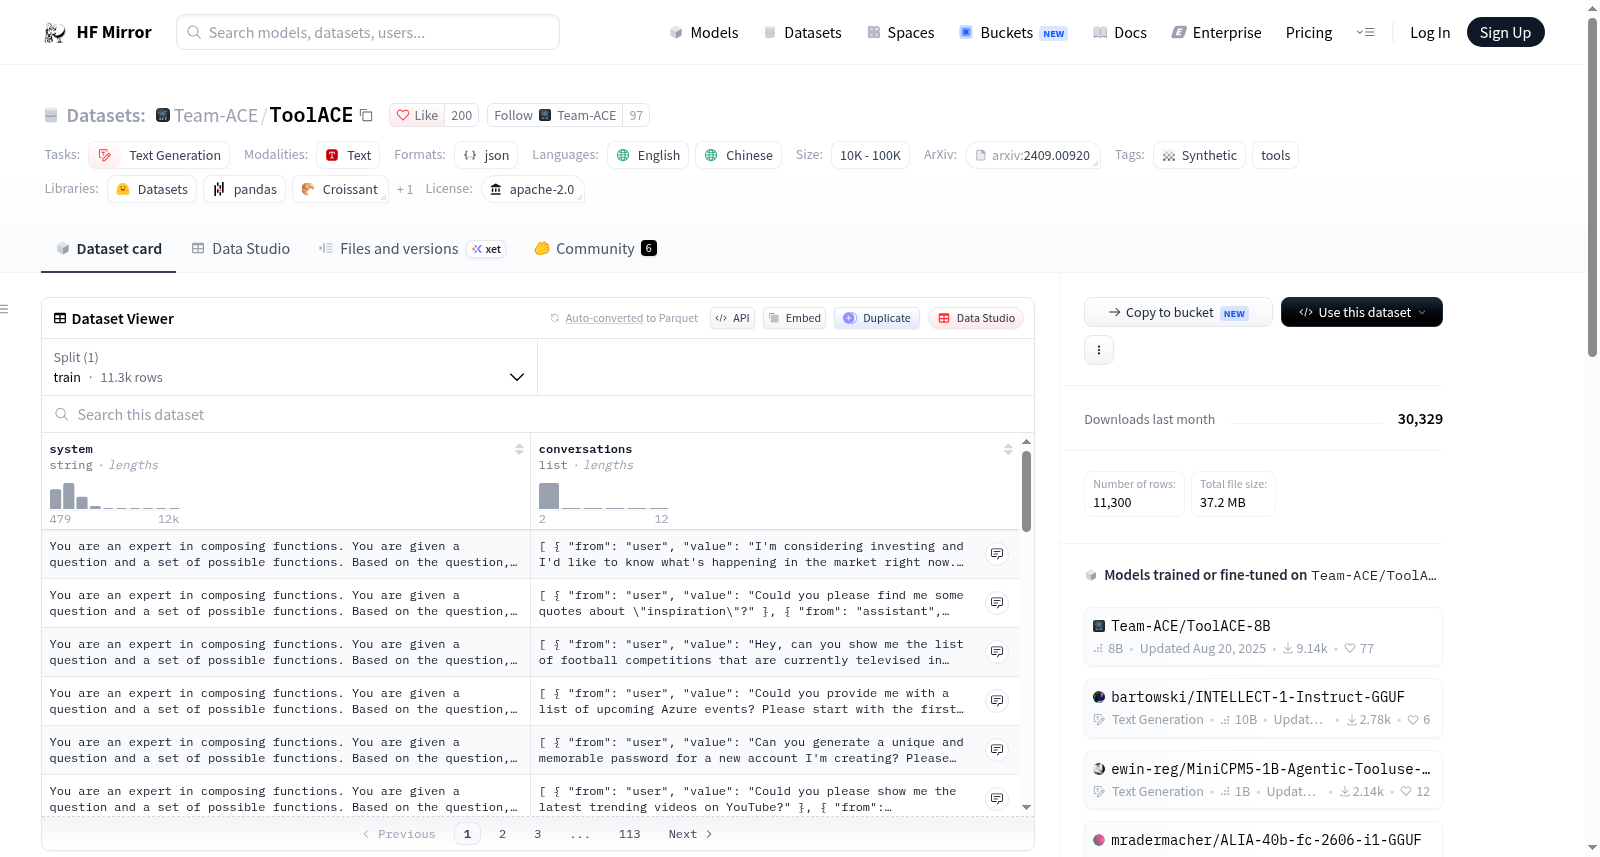The image size is (1600, 857).
Task: Click the Copy to bucket button
Action: pyautogui.click(x=1178, y=312)
